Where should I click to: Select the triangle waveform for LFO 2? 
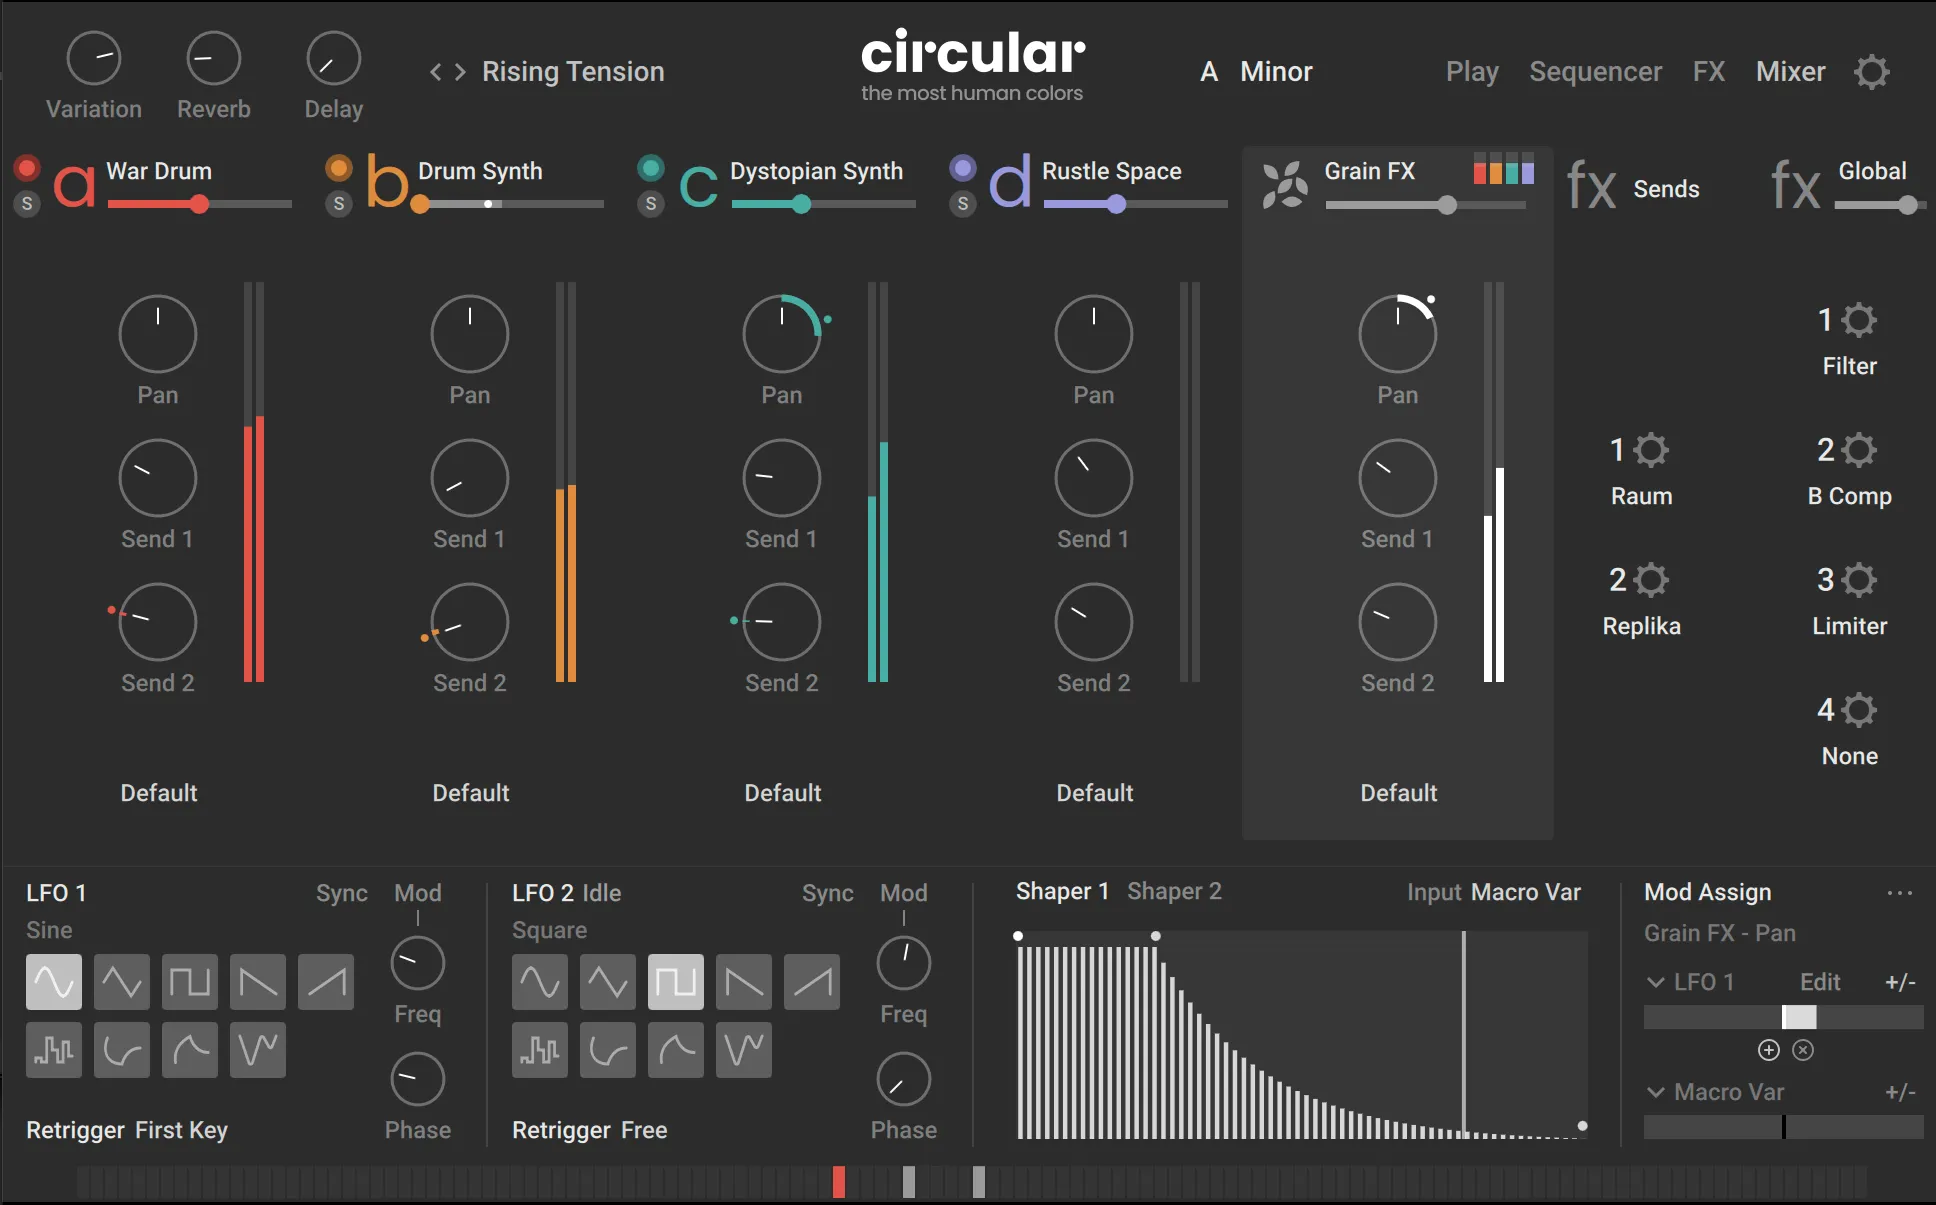coord(608,981)
